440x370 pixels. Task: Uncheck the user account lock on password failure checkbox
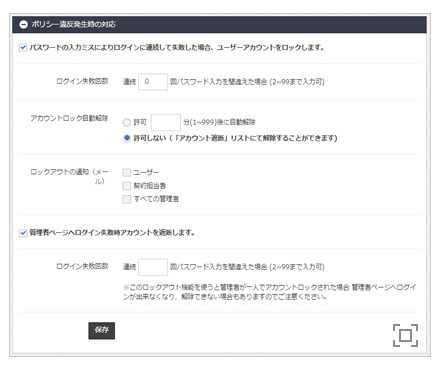pos(23,48)
